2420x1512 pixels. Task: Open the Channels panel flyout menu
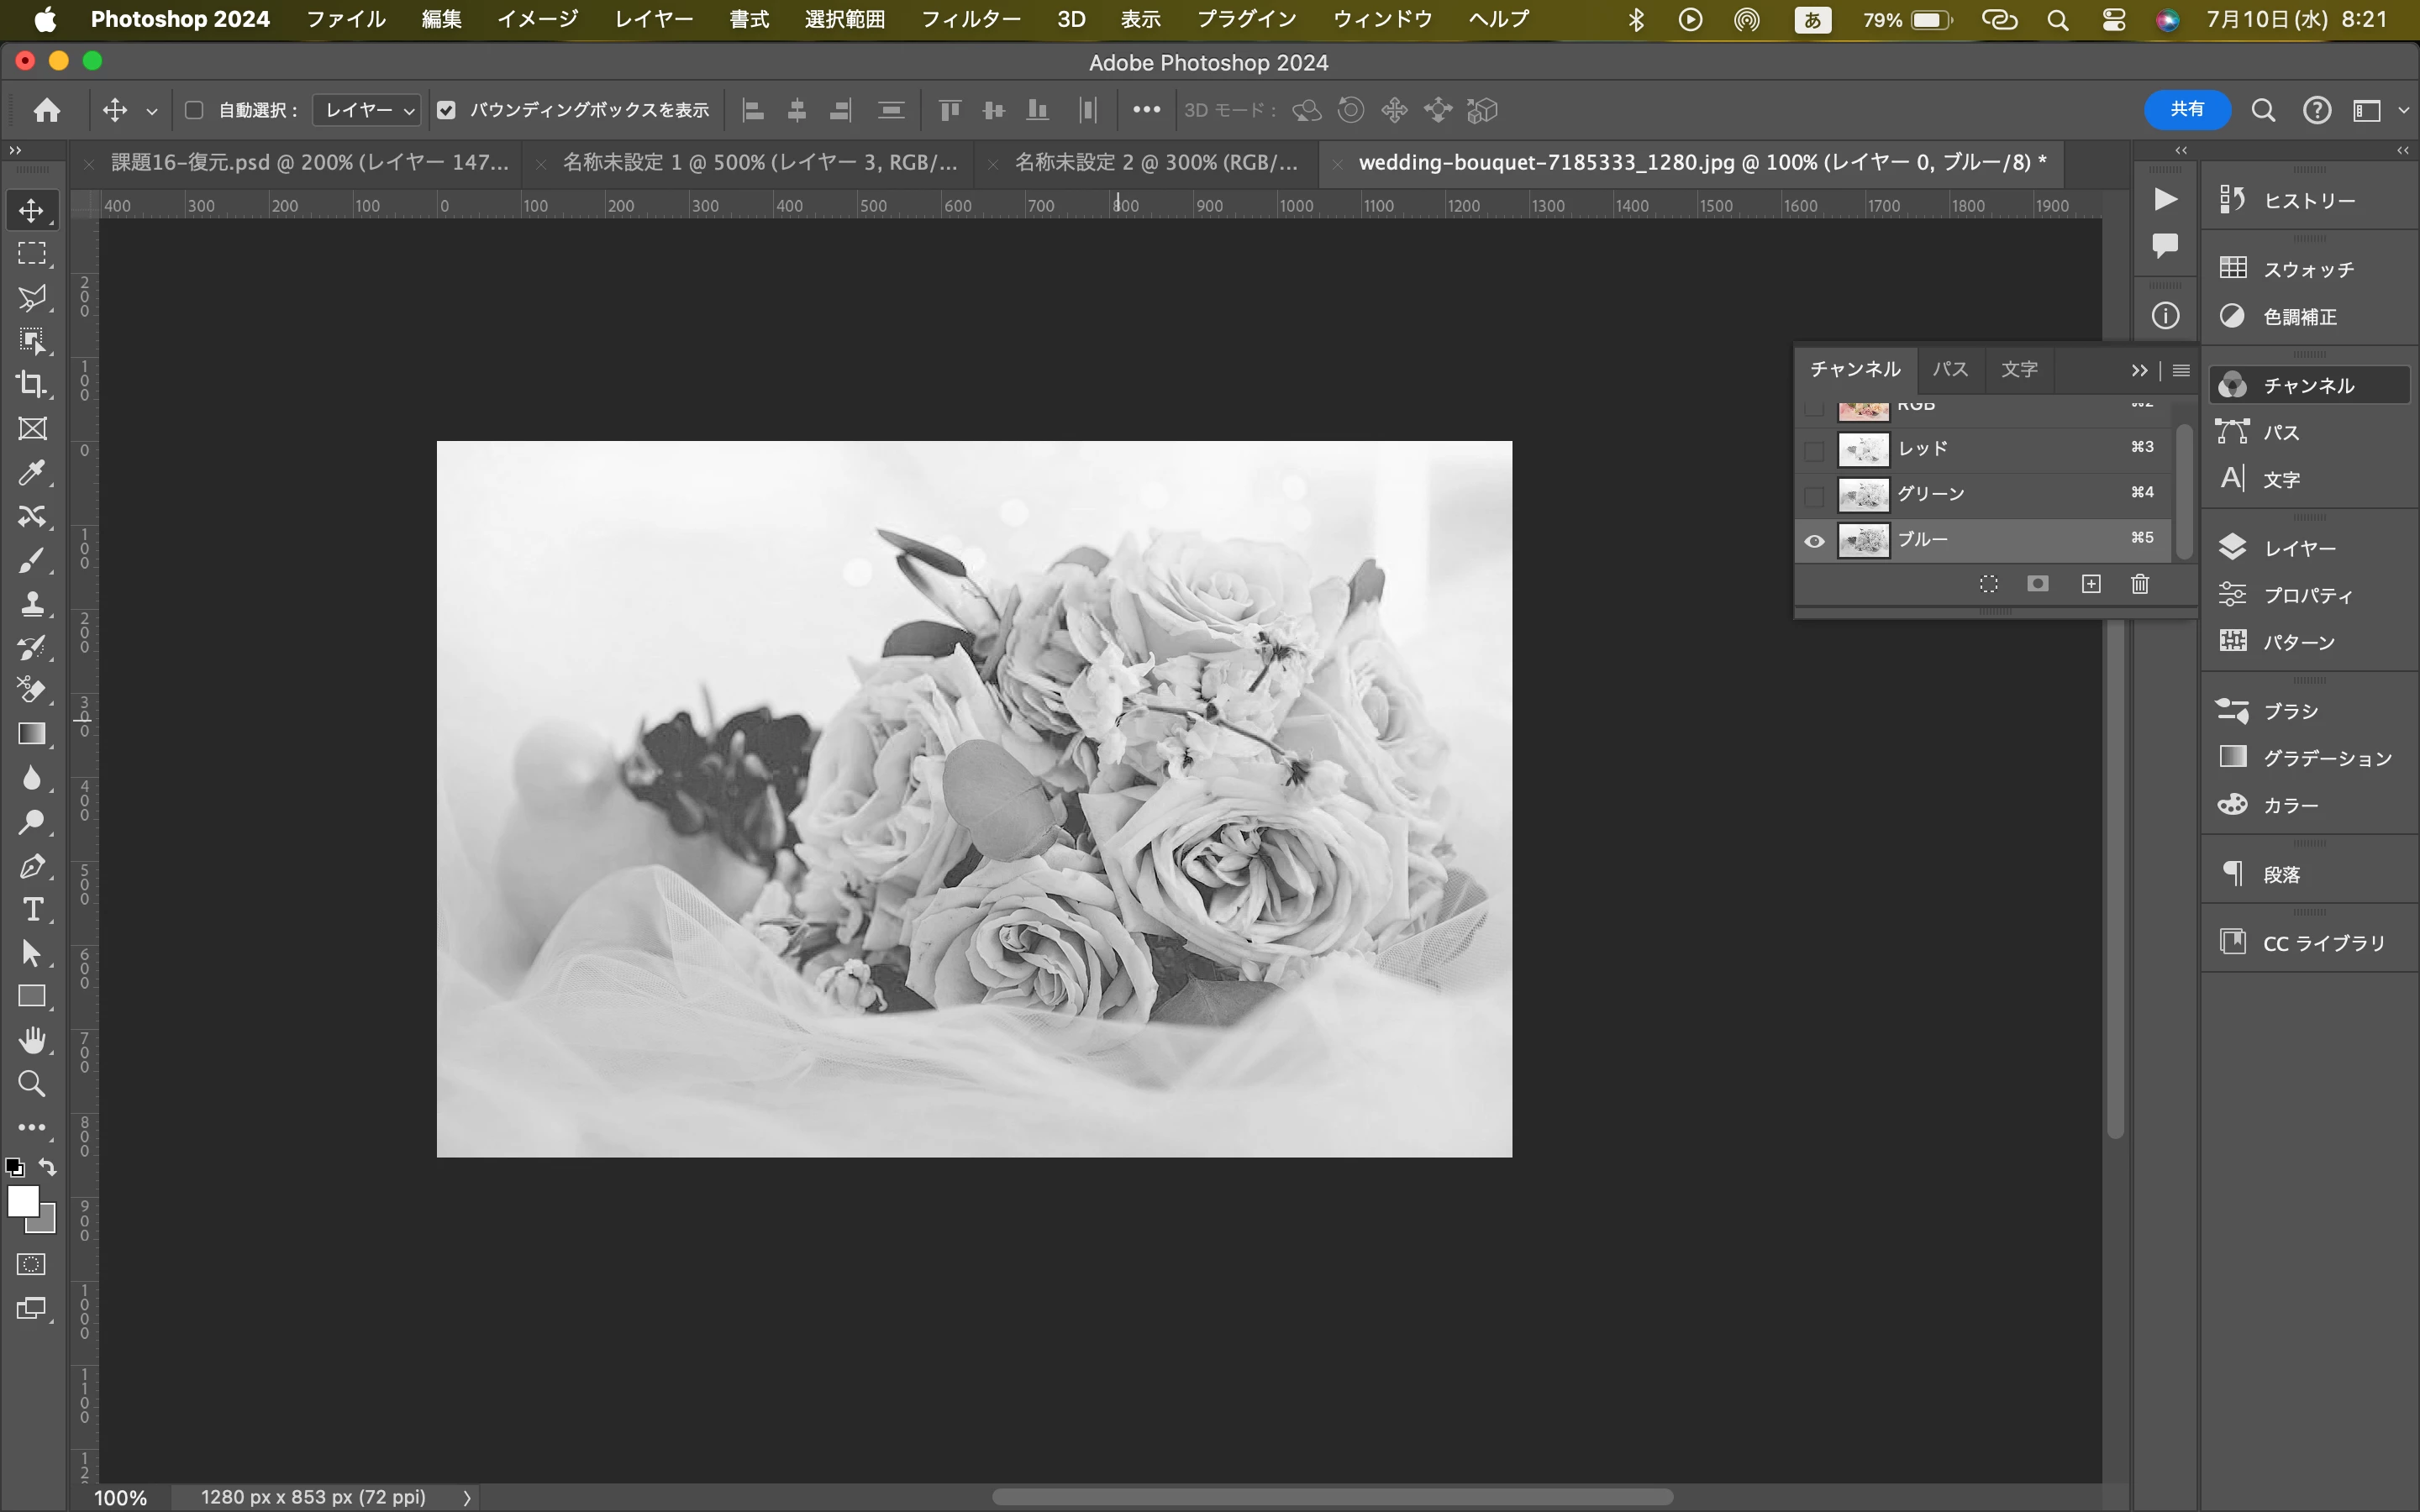(x=2182, y=370)
